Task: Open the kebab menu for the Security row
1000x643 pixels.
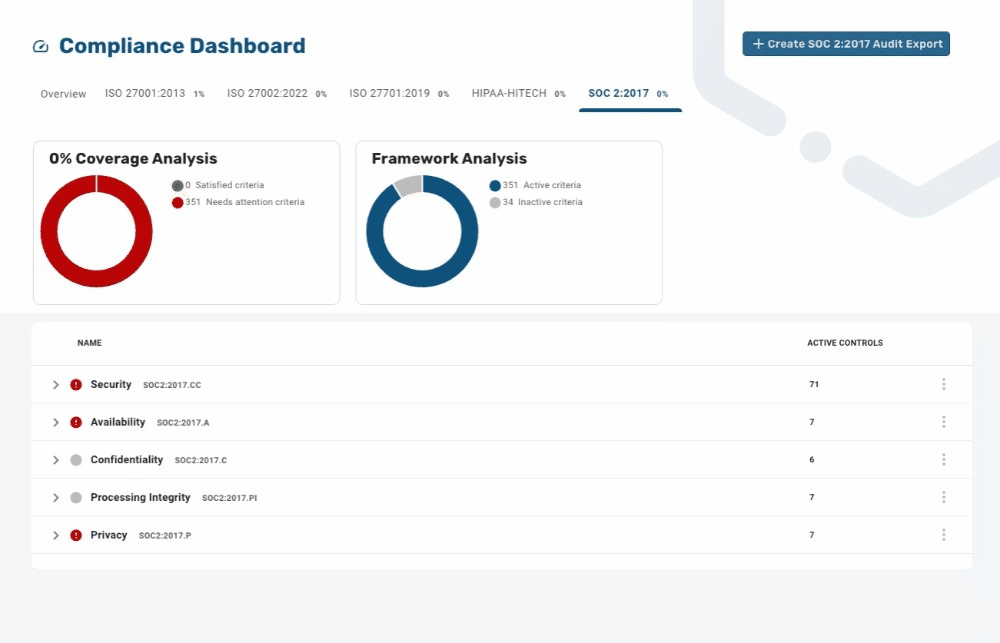Action: [x=943, y=384]
